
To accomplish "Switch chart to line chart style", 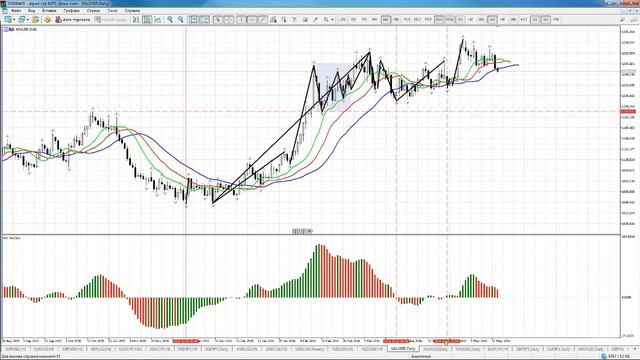I will pyautogui.click(x=158, y=20).
